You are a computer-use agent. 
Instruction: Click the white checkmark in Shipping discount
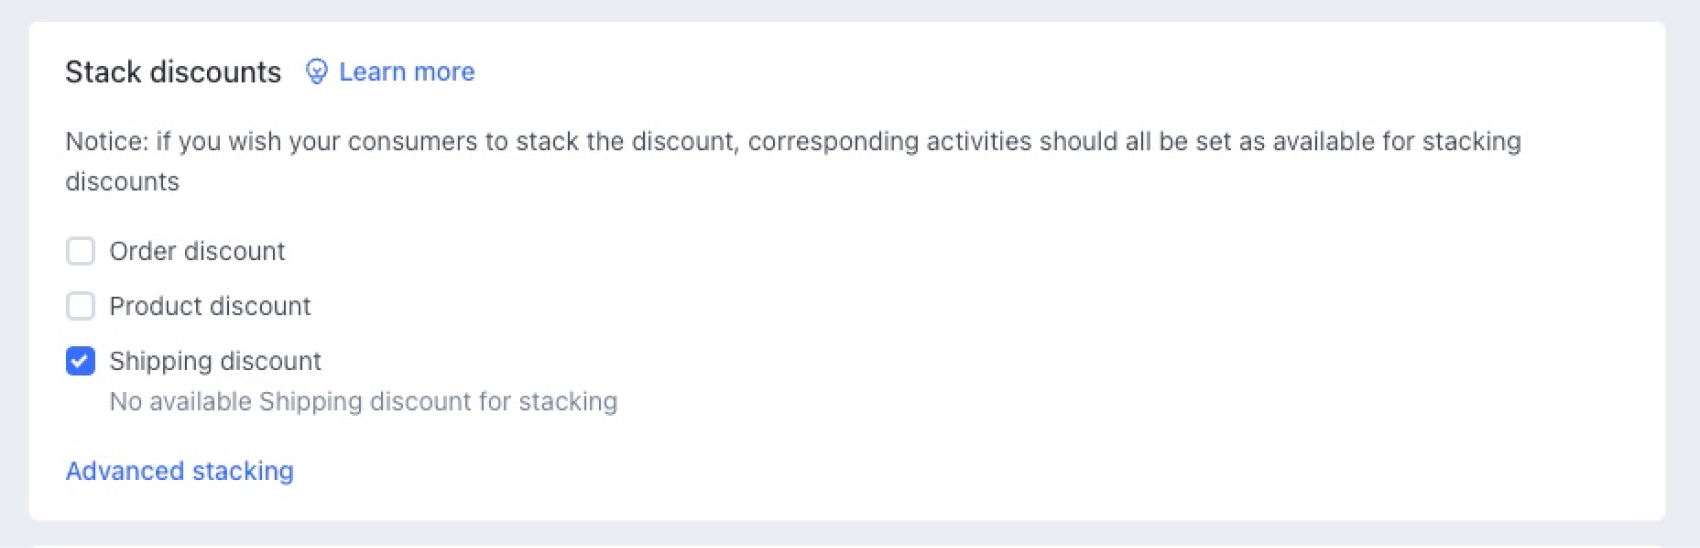pos(80,361)
